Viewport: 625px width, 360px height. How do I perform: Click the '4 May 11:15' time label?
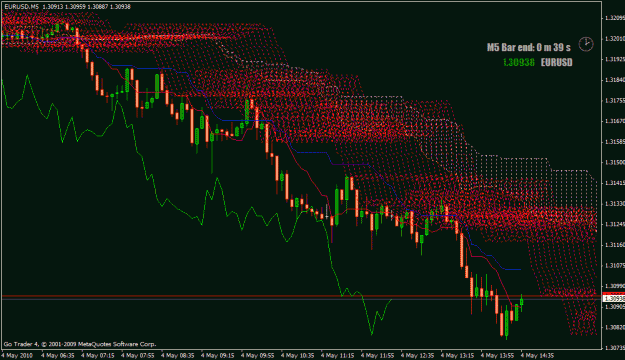tap(337, 355)
